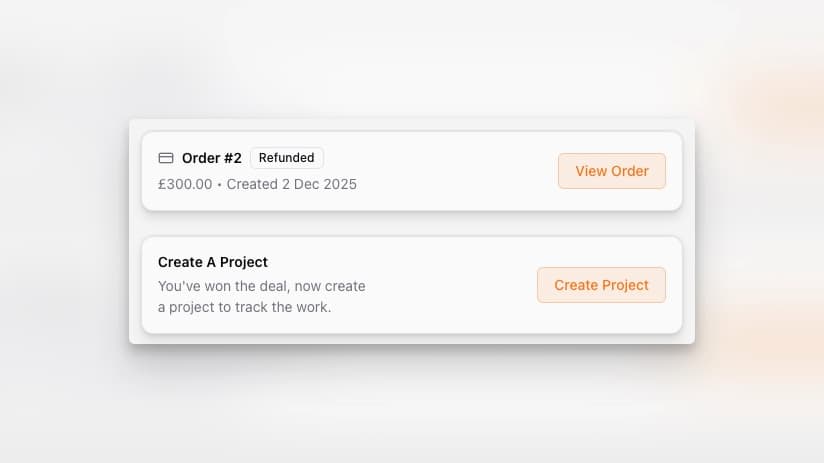Click the word "Order" in the card title
Viewport: 824px width, 463px height.
click(x=200, y=158)
